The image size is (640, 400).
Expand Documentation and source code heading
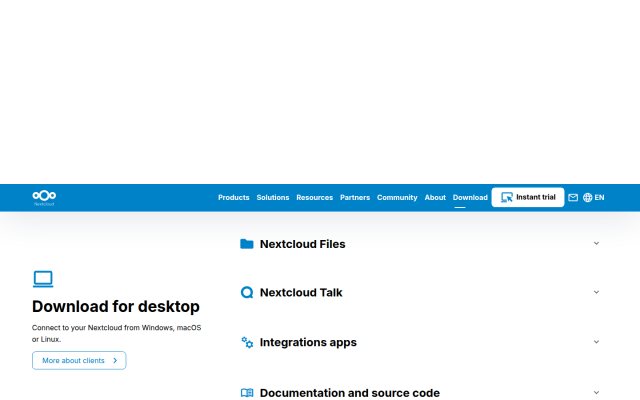coord(350,393)
